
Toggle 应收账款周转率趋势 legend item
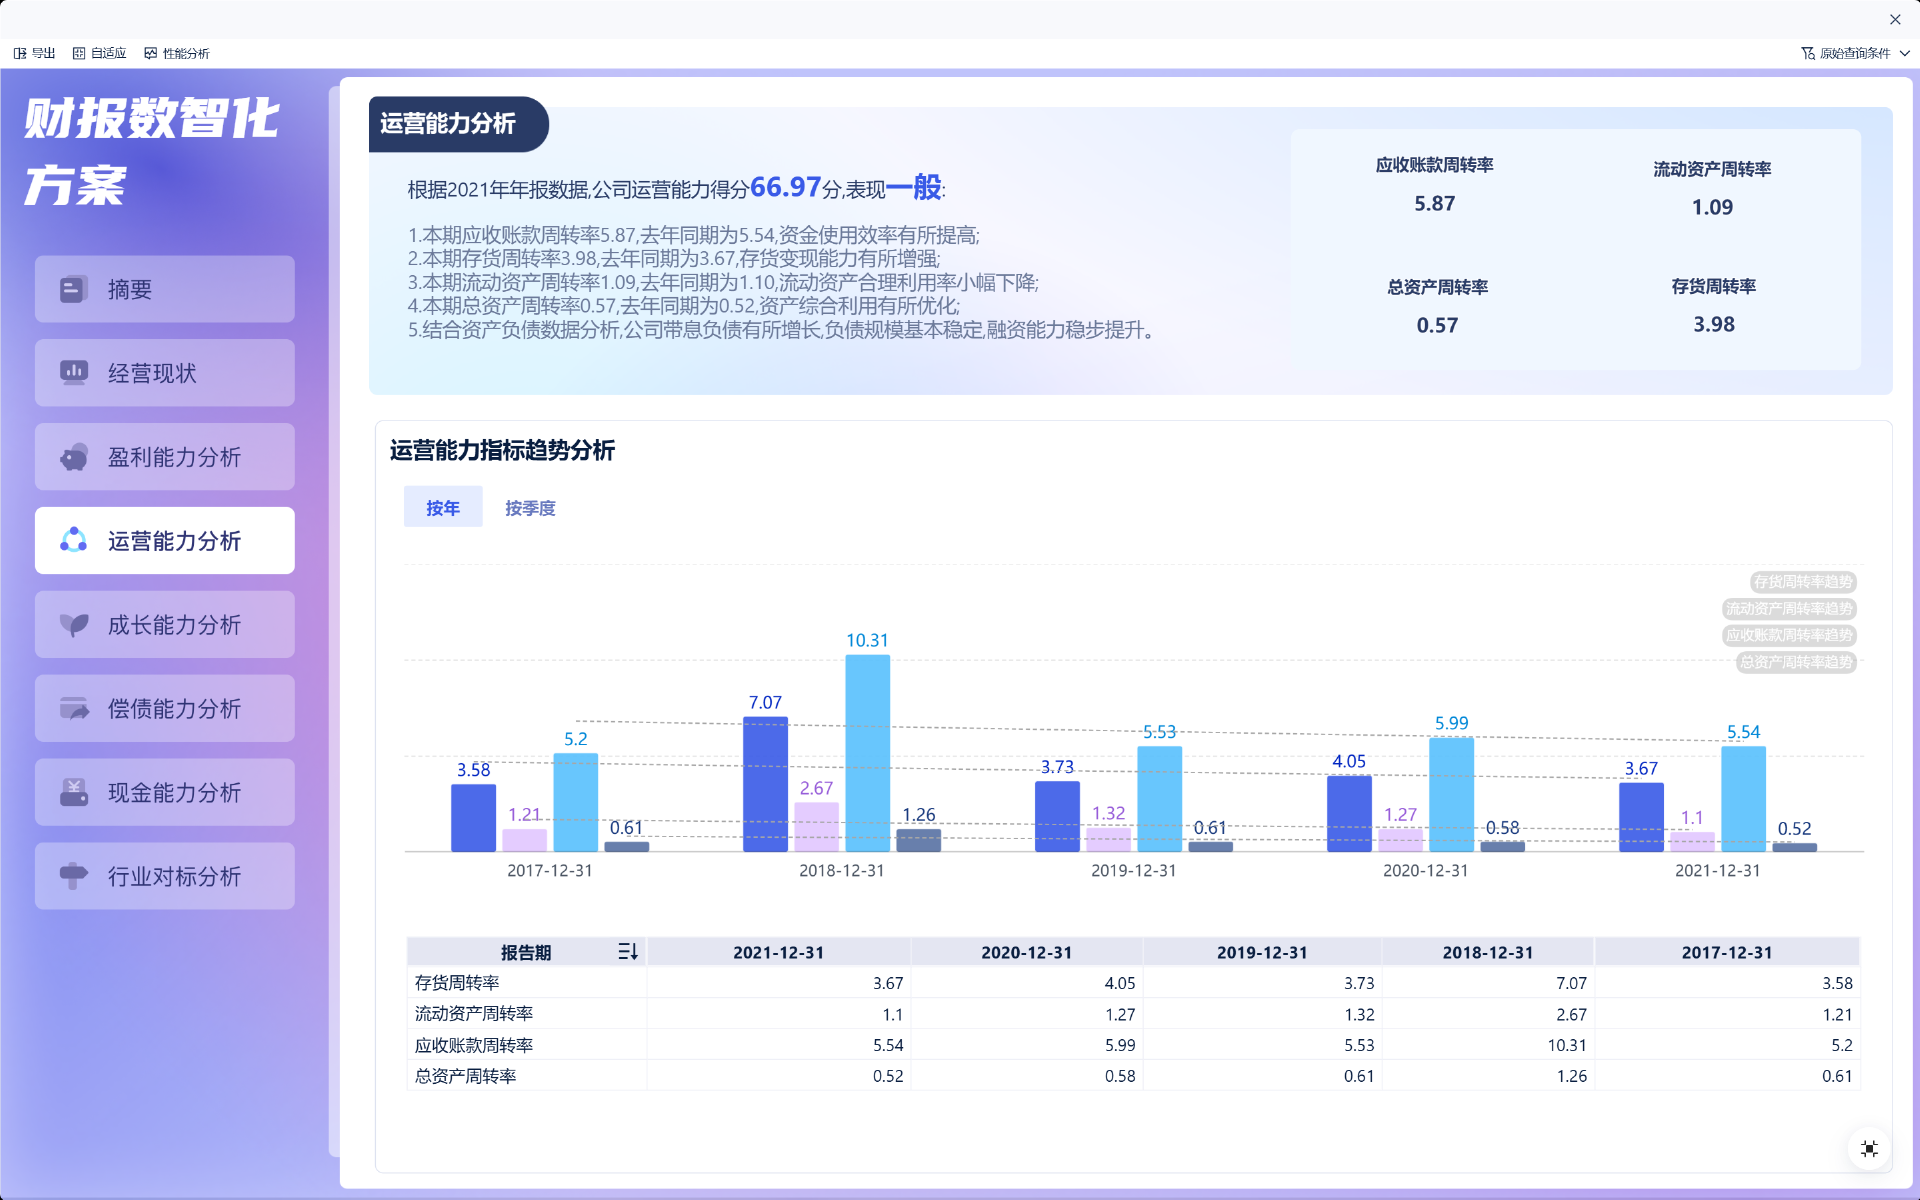tap(1789, 636)
